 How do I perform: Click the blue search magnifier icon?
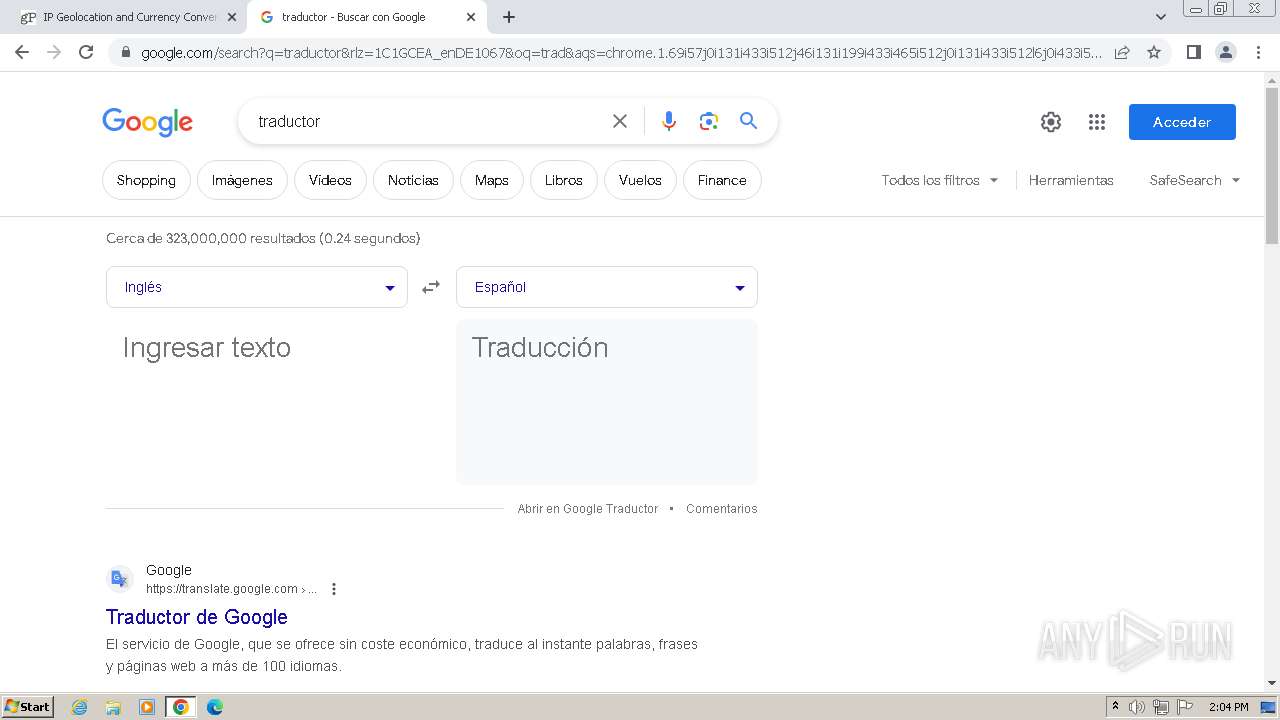click(x=748, y=121)
